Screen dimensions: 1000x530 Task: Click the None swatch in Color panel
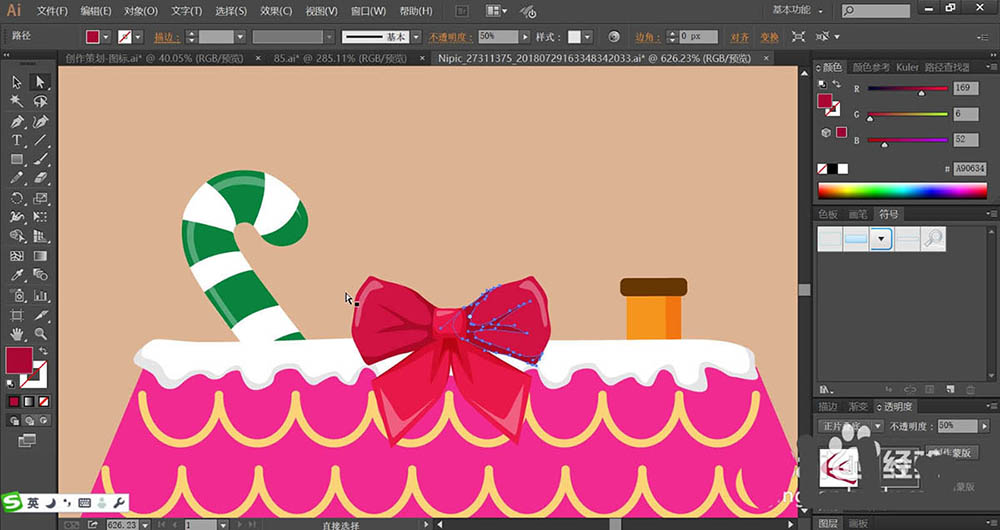(822, 169)
